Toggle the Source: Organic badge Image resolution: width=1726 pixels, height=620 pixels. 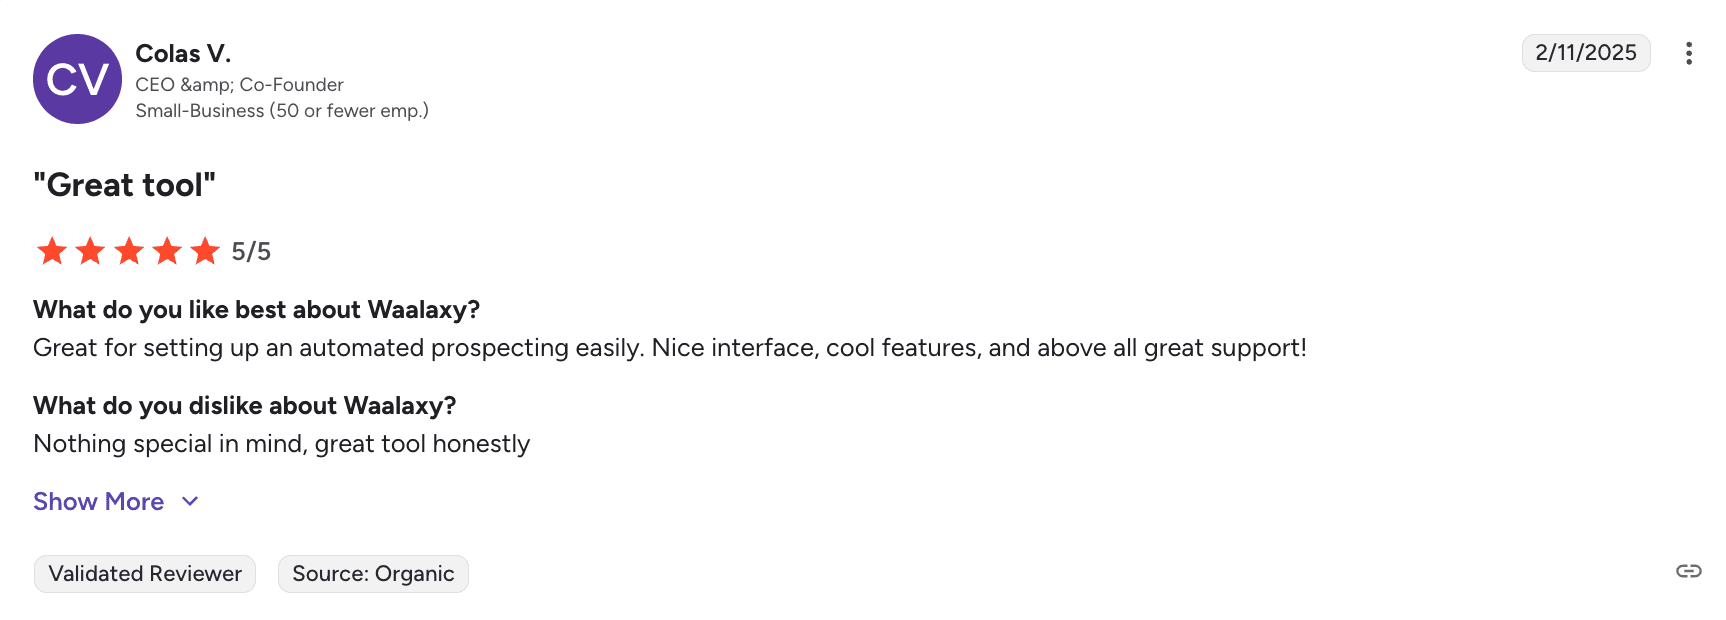[x=373, y=573]
